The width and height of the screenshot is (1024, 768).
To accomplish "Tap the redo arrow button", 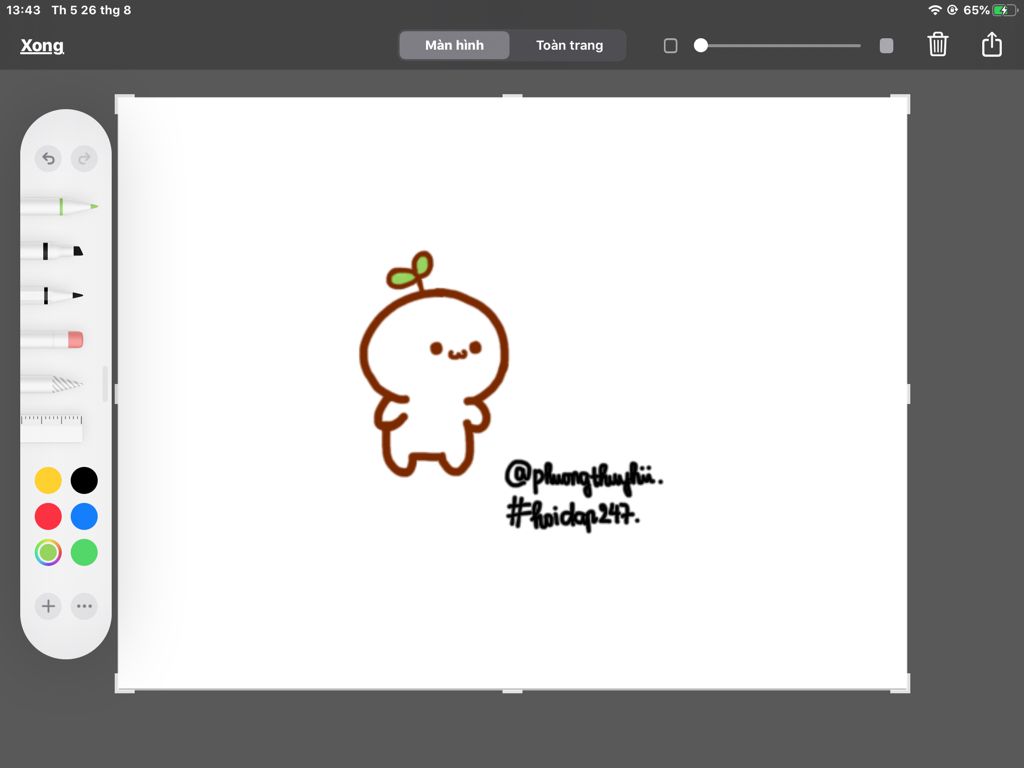I will coord(84,159).
